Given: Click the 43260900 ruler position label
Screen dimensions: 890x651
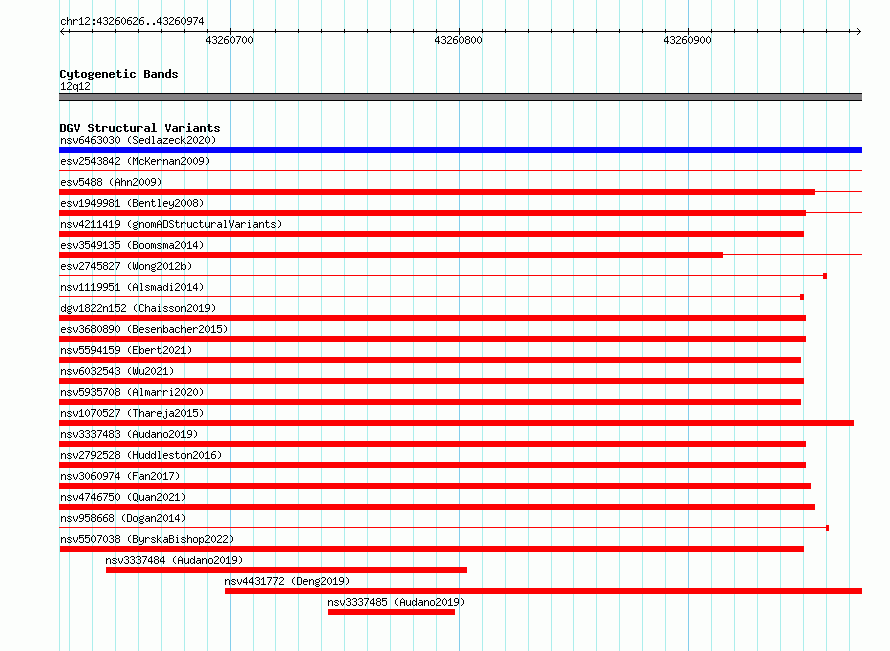Looking at the screenshot, I should (x=687, y=40).
